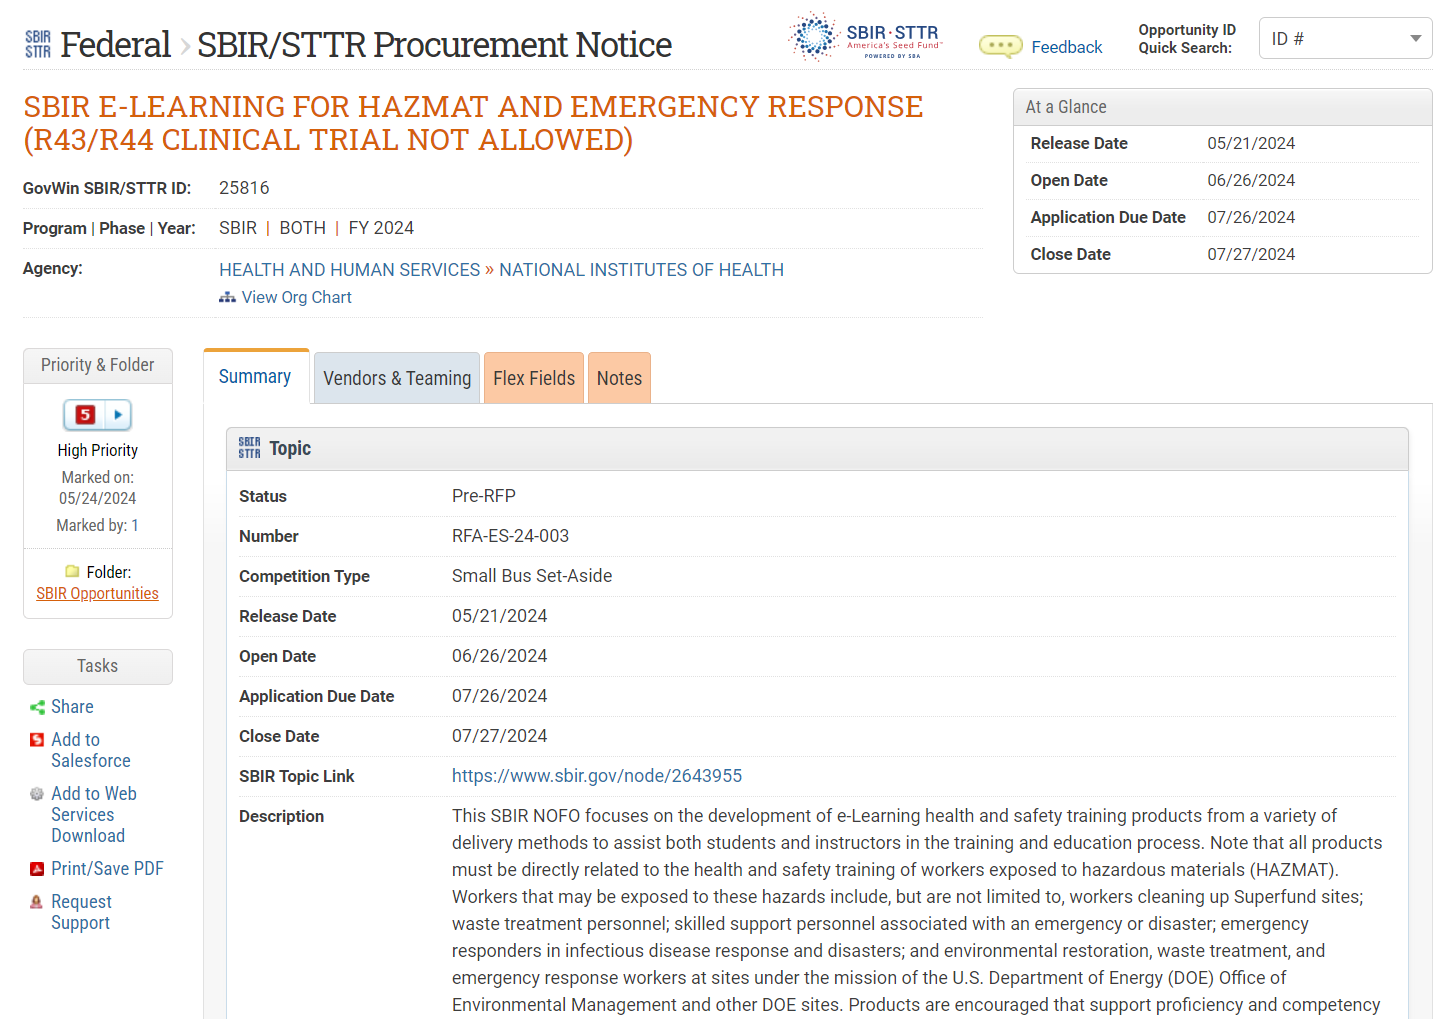The image size is (1456, 1019).
Task: Switch to the Vendors & Teaming tab
Action: (x=397, y=378)
